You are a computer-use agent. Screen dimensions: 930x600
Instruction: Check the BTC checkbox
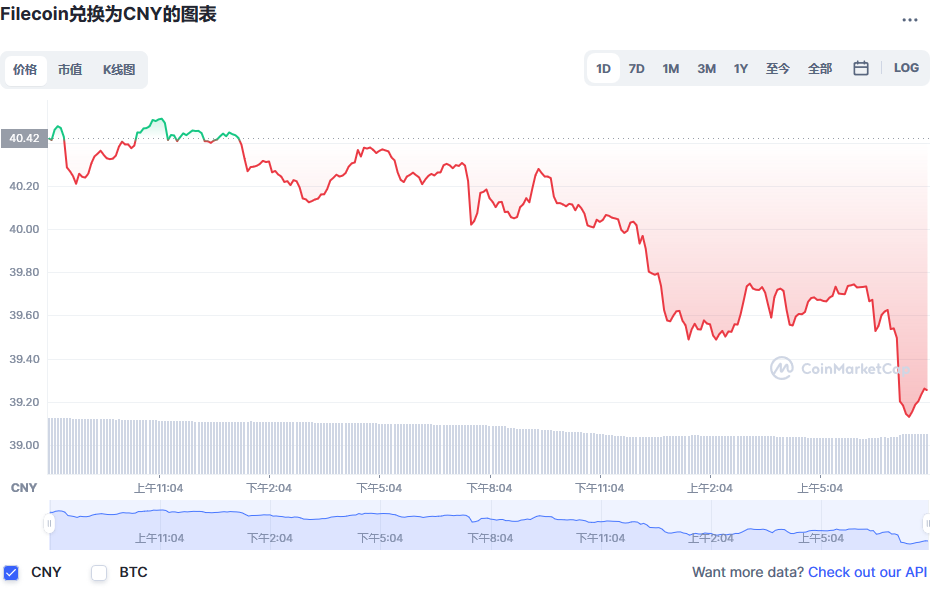(99, 573)
